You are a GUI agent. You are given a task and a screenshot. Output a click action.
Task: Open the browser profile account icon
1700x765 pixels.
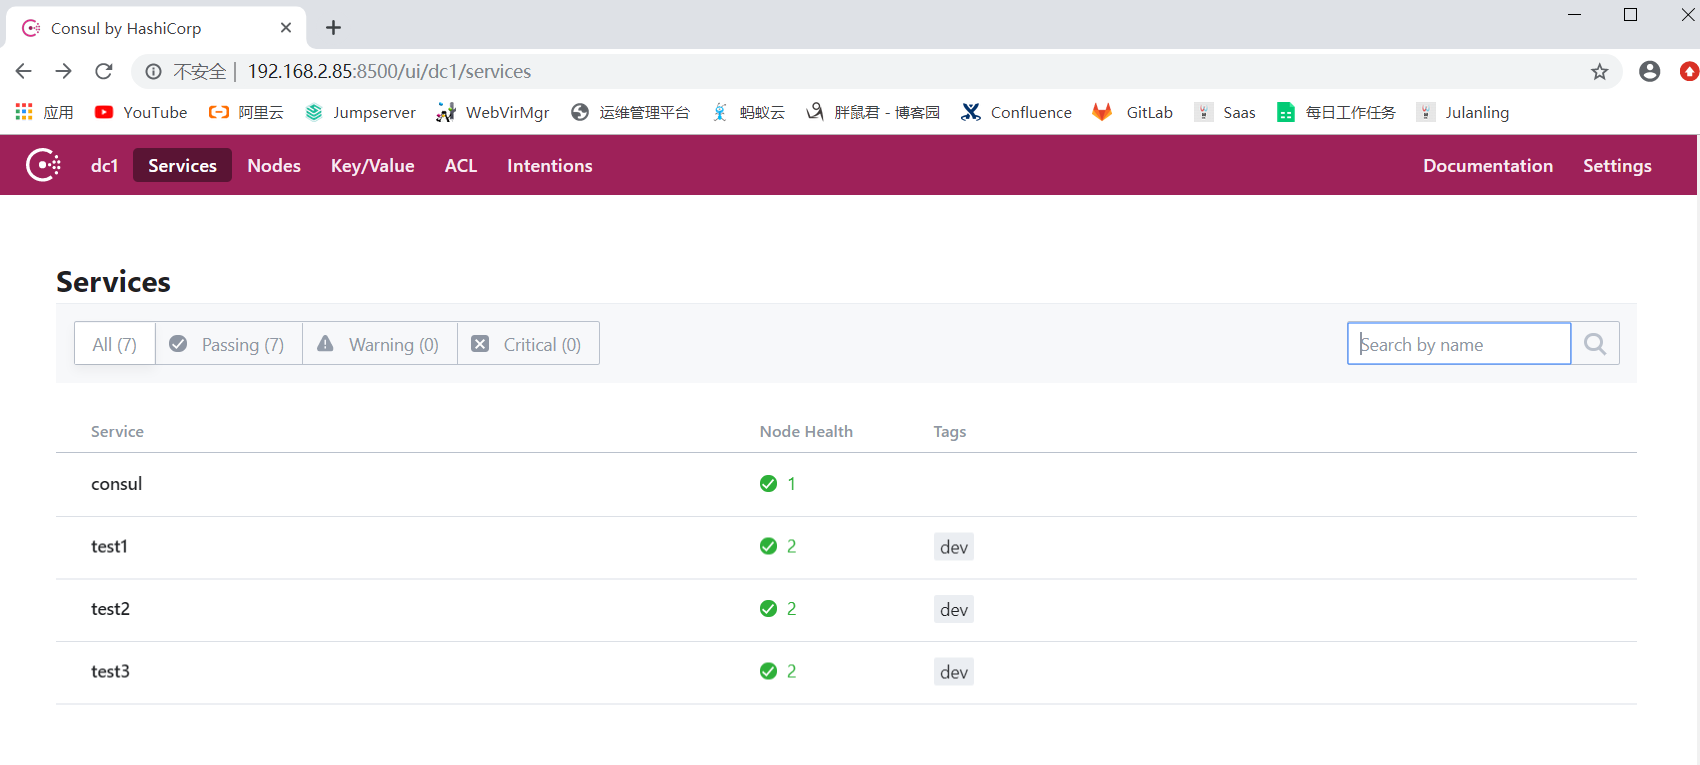pyautogui.click(x=1650, y=71)
